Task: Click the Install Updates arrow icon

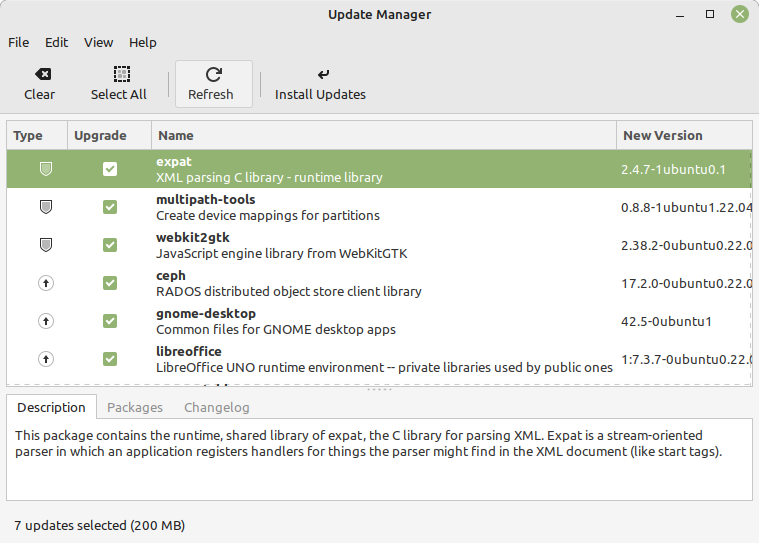Action: click(x=323, y=74)
